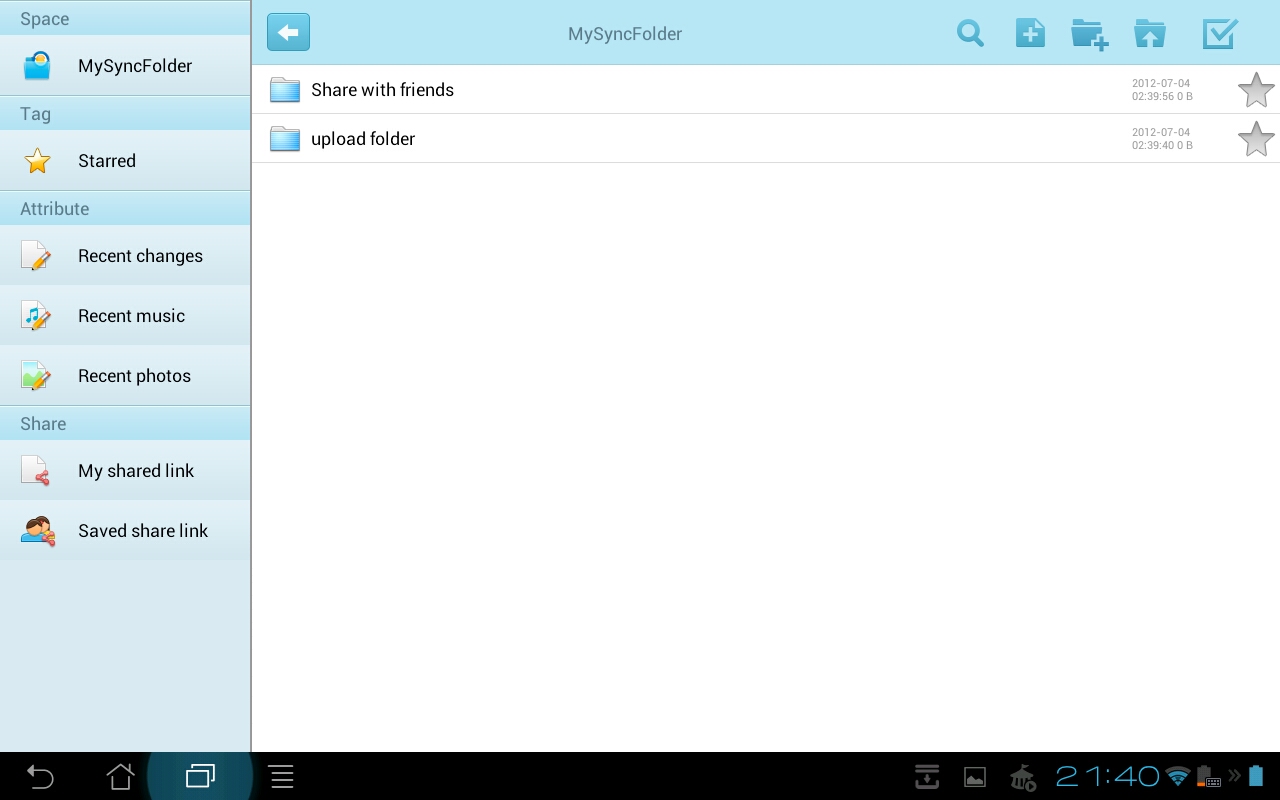The width and height of the screenshot is (1280, 800).
Task: Click the Space section header
Action: (125, 19)
